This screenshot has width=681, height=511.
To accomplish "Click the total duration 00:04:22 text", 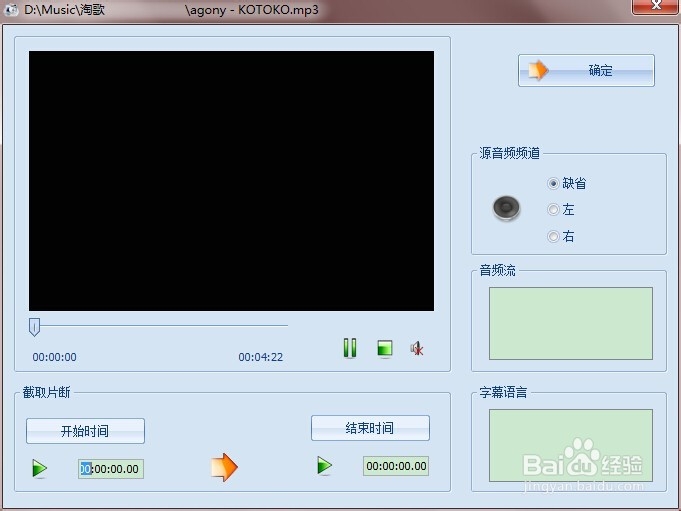I will (261, 357).
